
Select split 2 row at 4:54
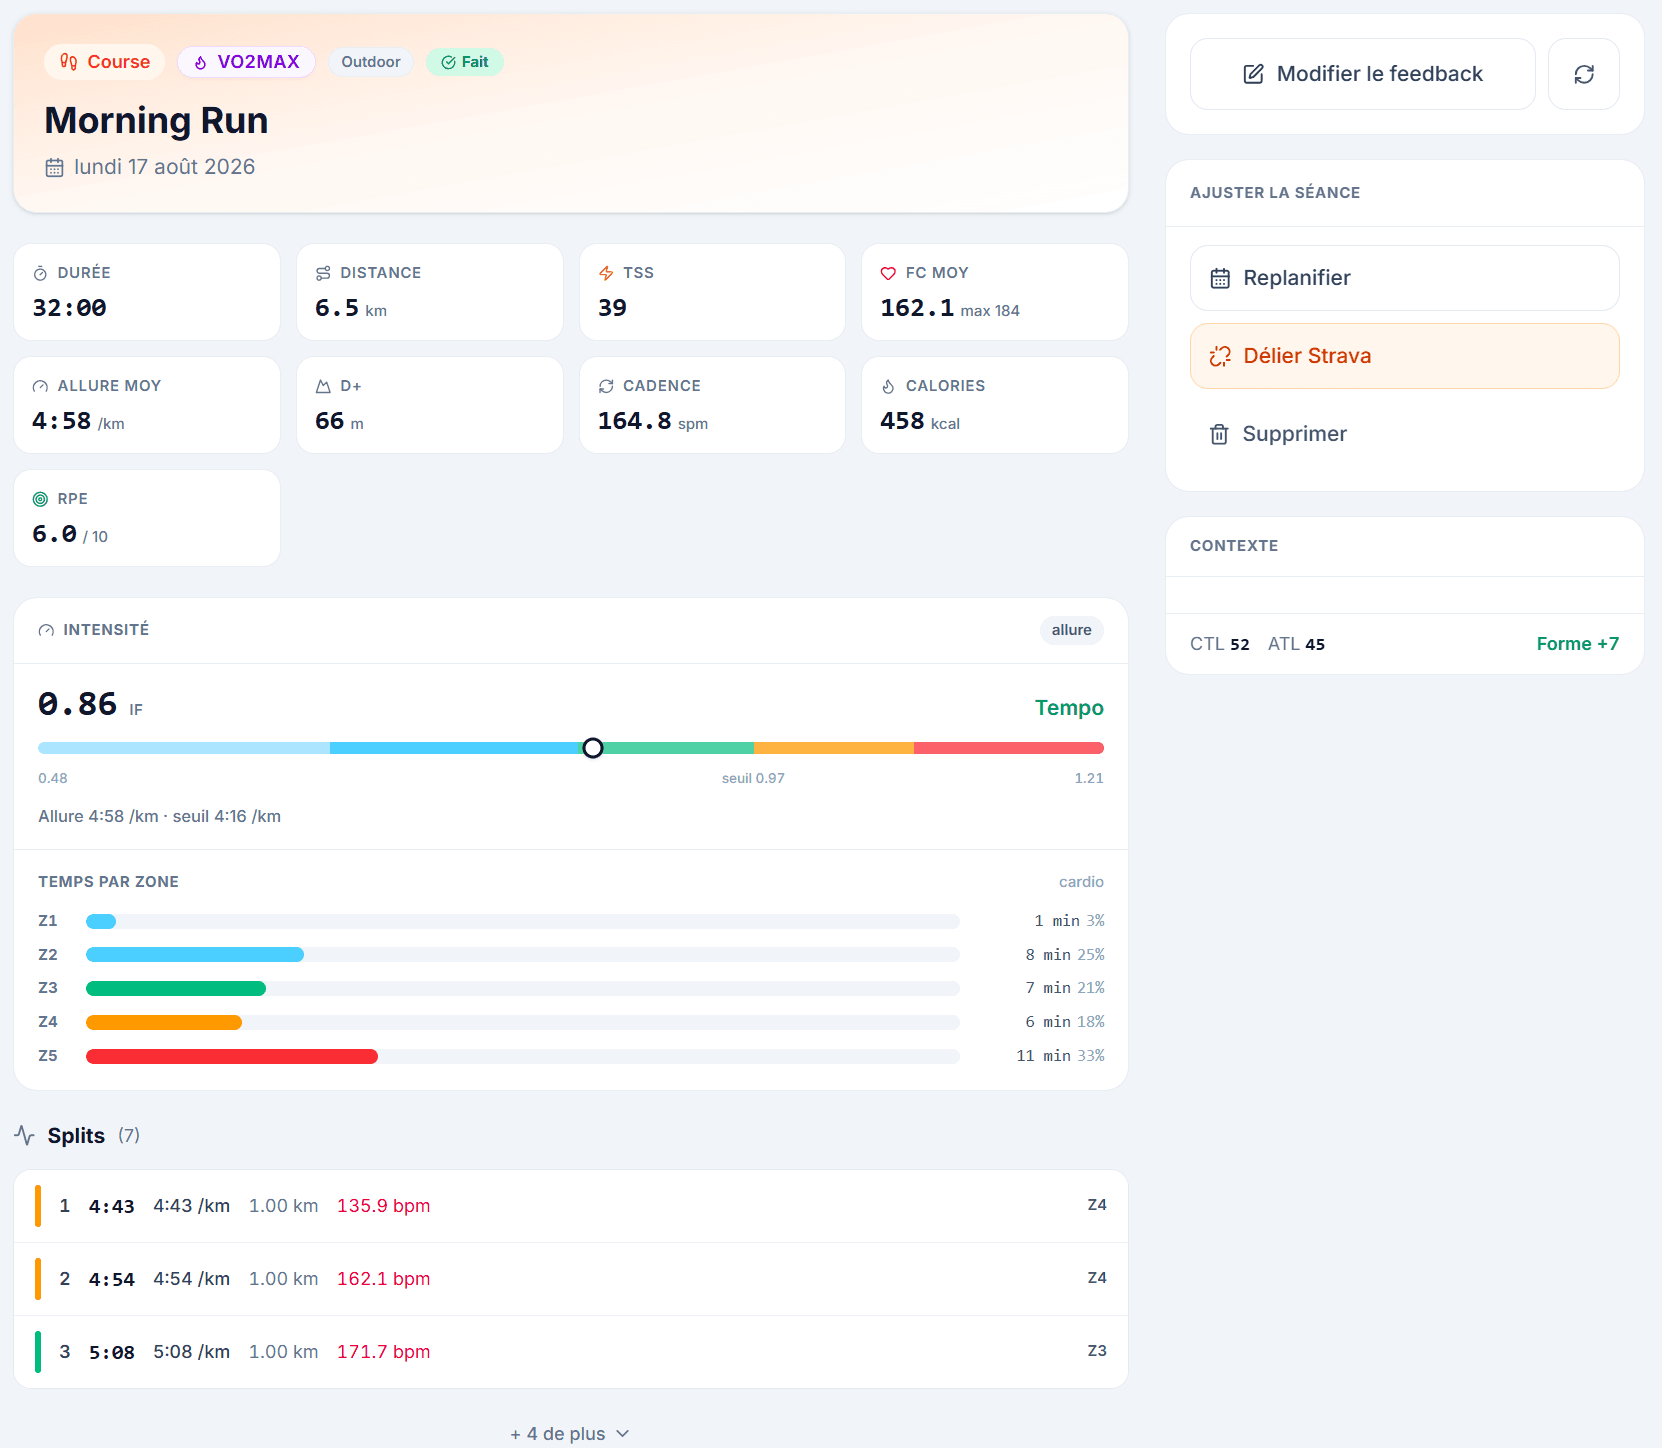point(571,1279)
